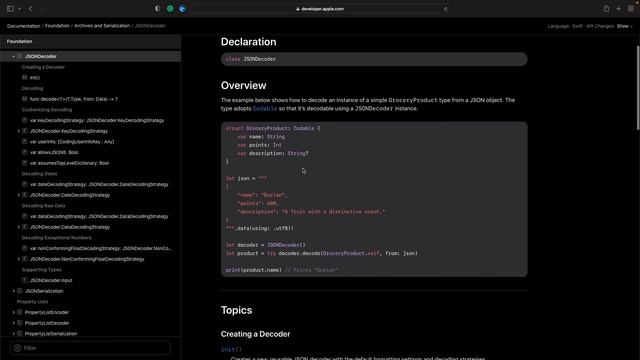Click the Filter field in the sidebar
The height and width of the screenshot is (360, 640).
coord(90,348)
